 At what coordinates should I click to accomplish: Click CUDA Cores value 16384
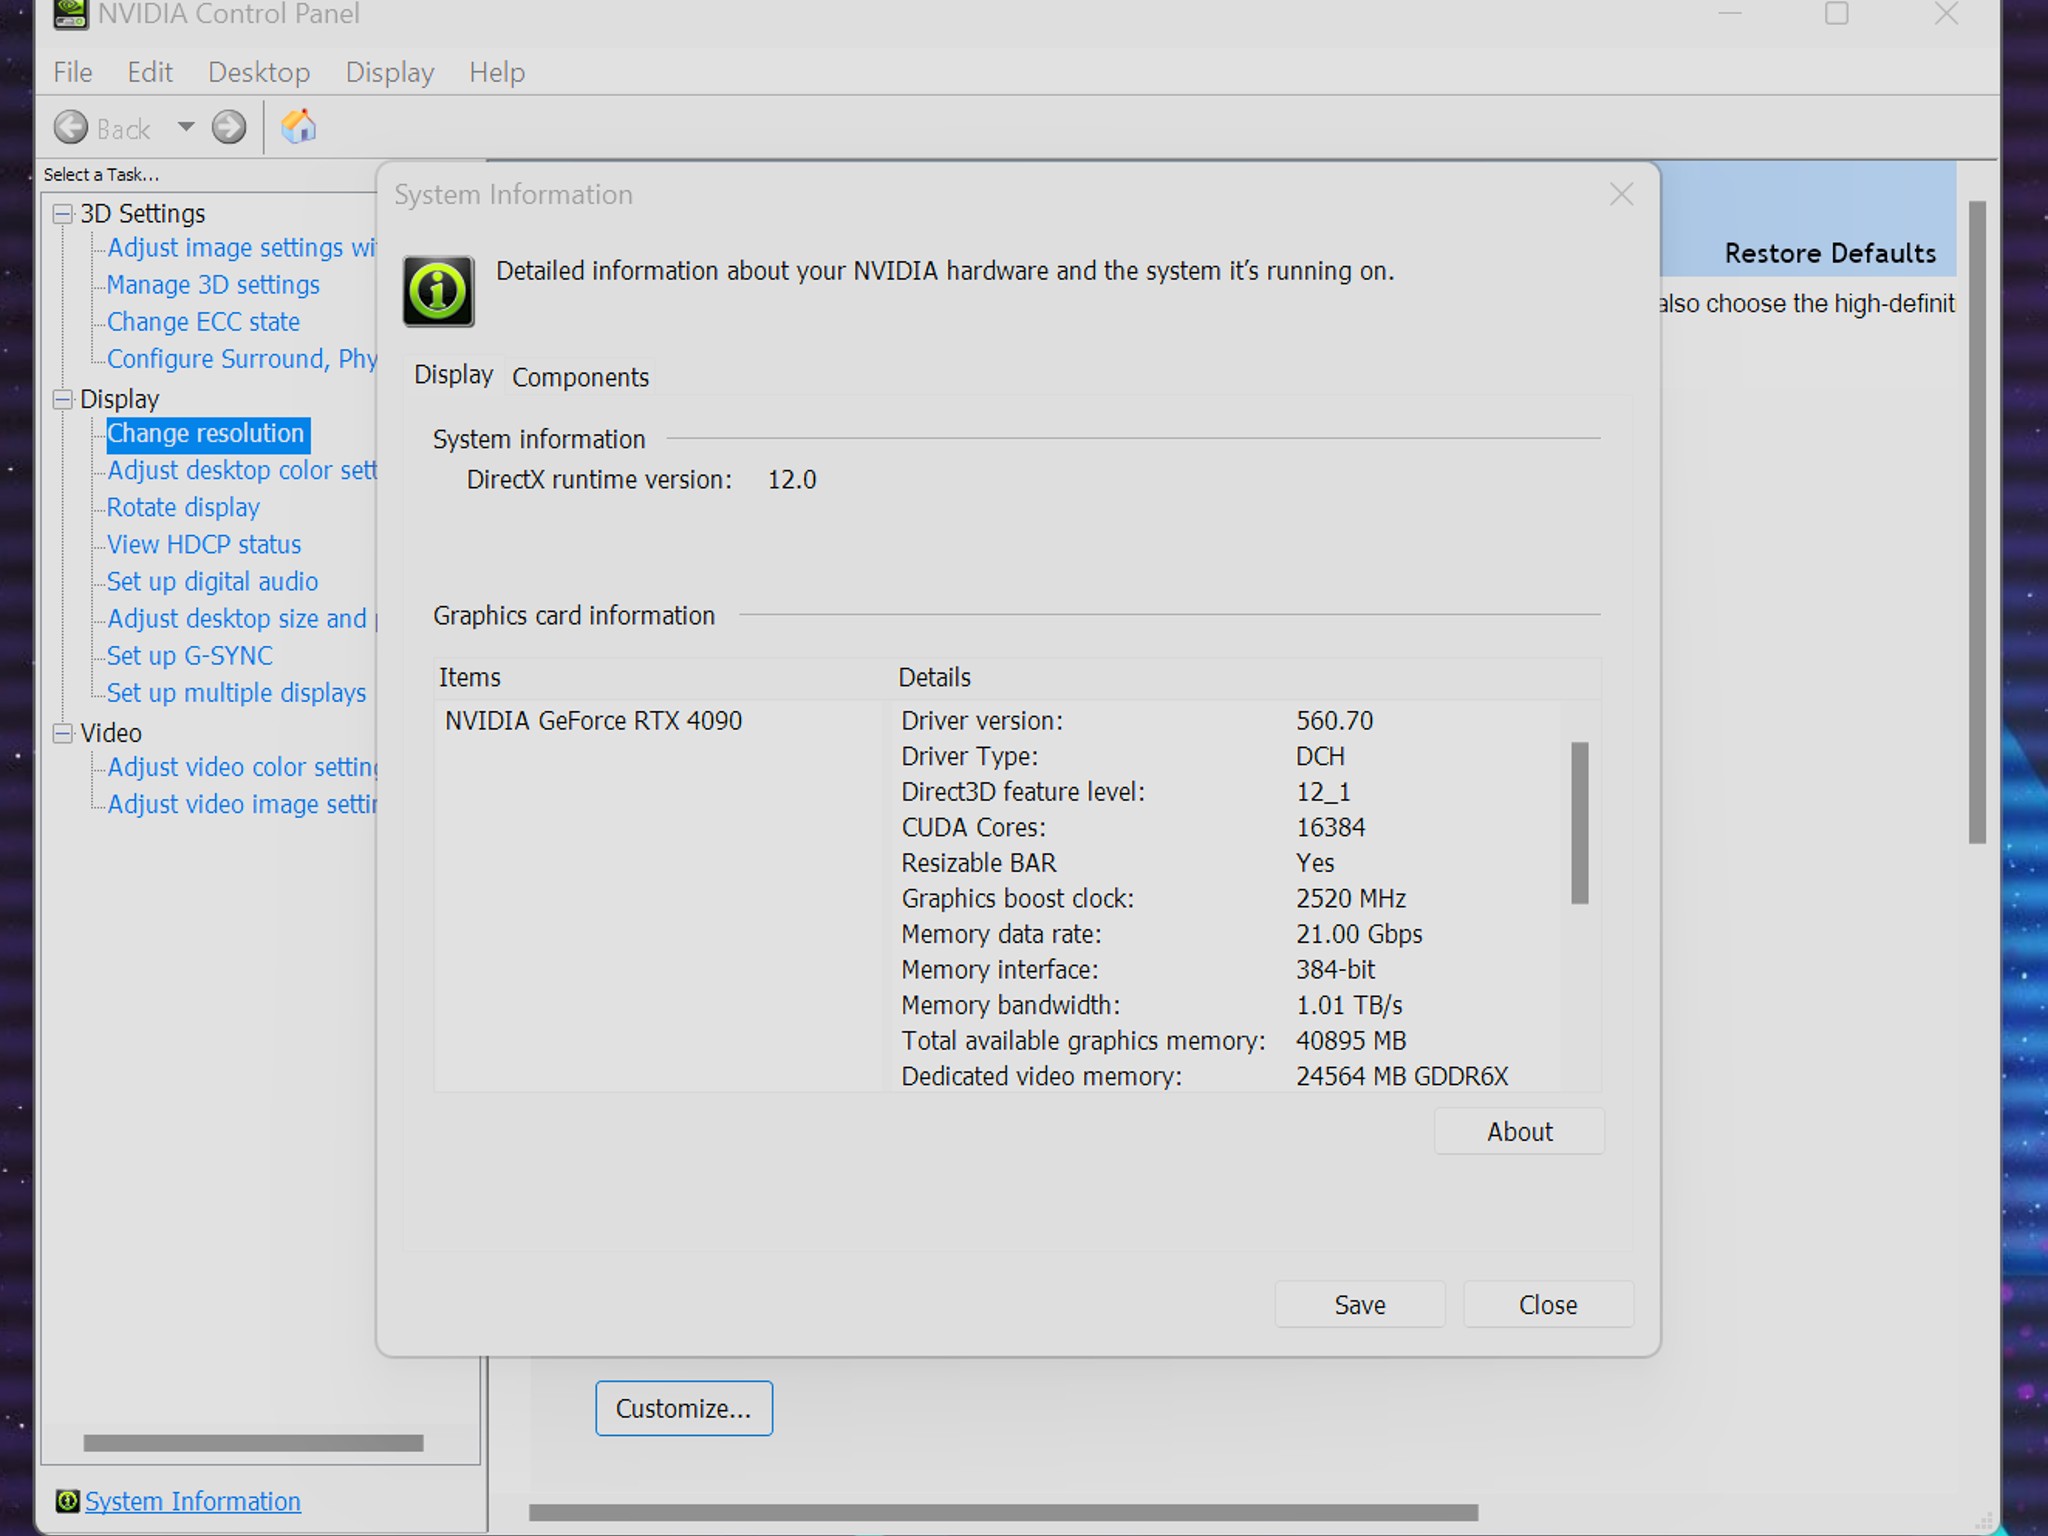(1331, 827)
